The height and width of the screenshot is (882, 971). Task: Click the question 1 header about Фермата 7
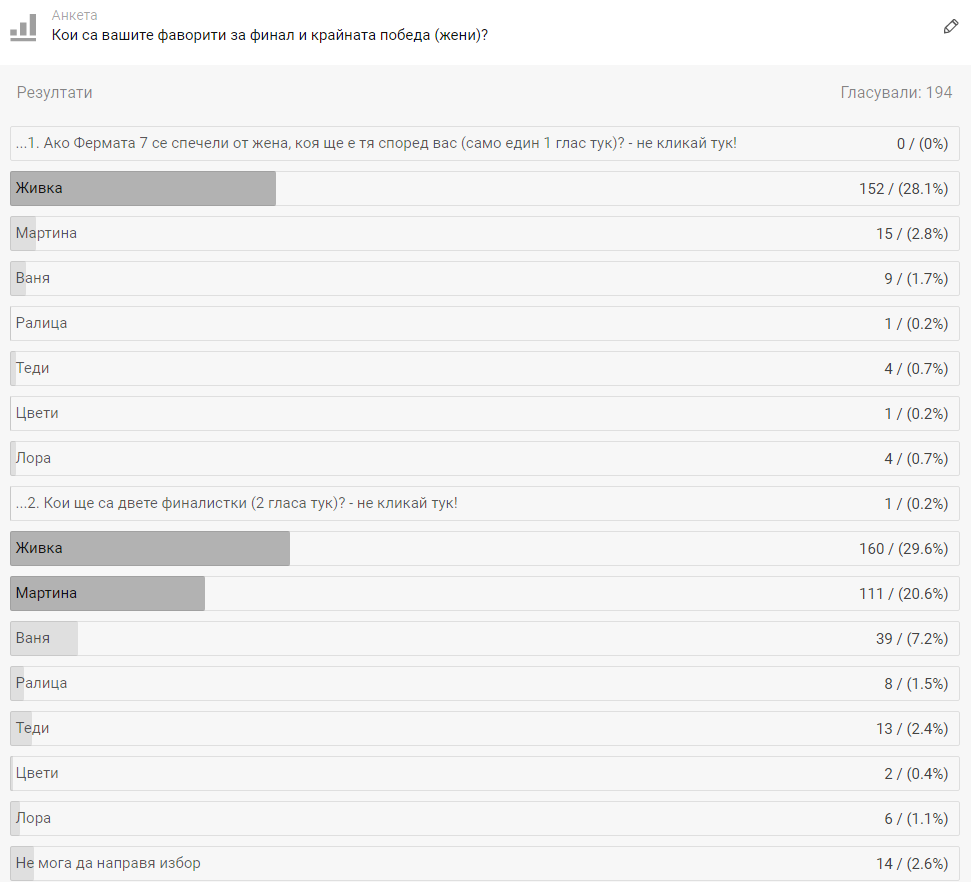click(x=485, y=144)
